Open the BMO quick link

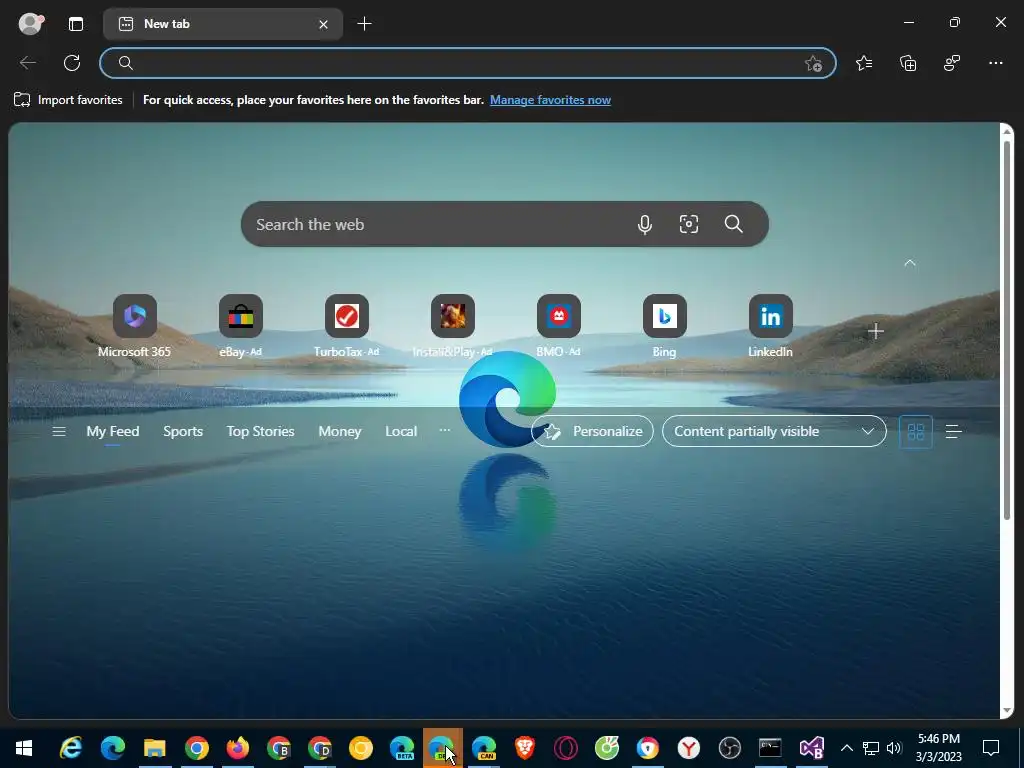point(558,326)
